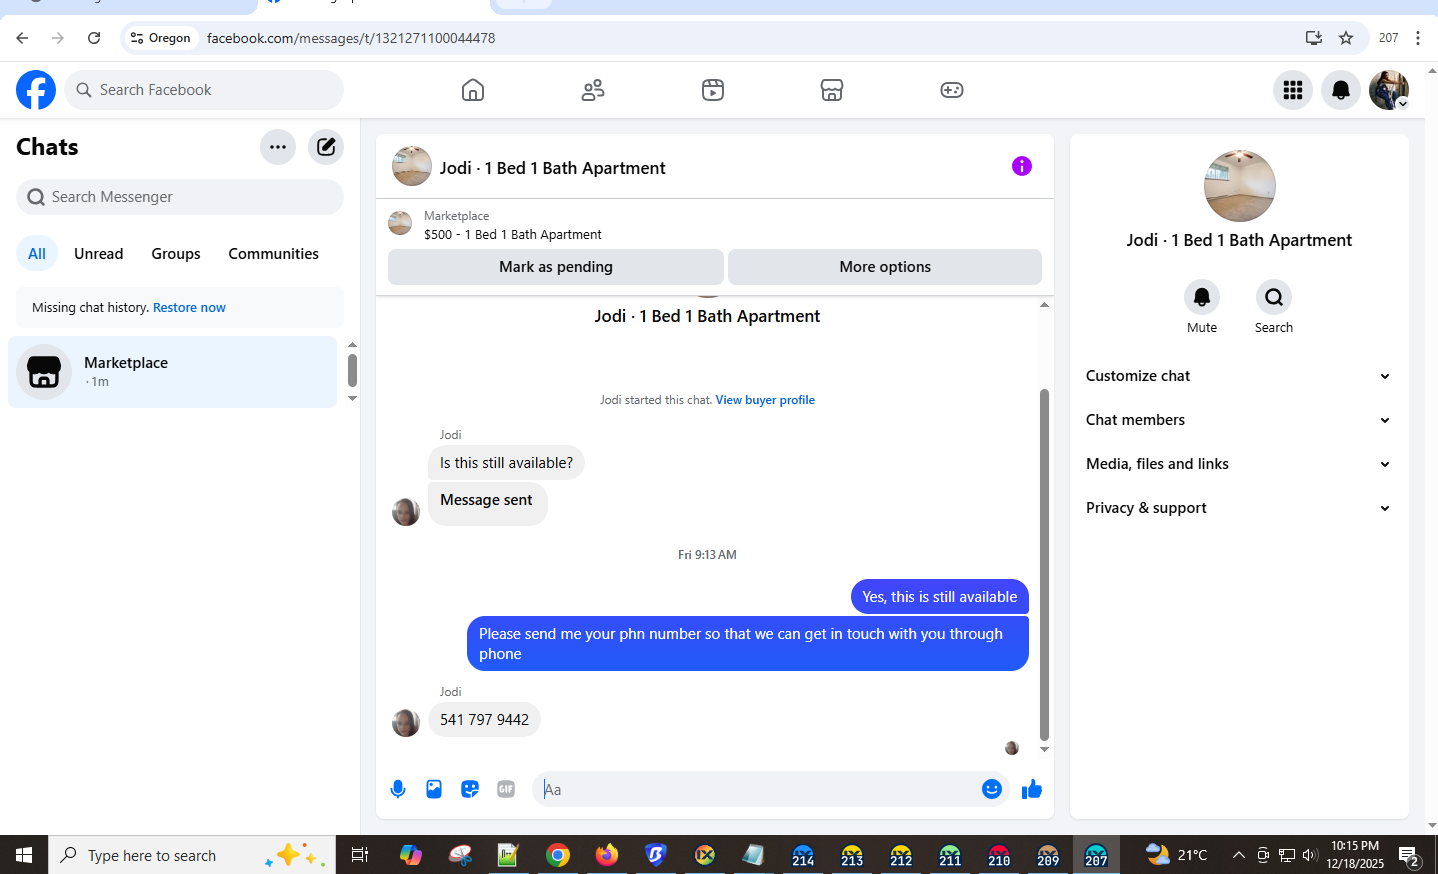Send a thumbs-up like
The width and height of the screenshot is (1438, 874).
coord(1032,789)
